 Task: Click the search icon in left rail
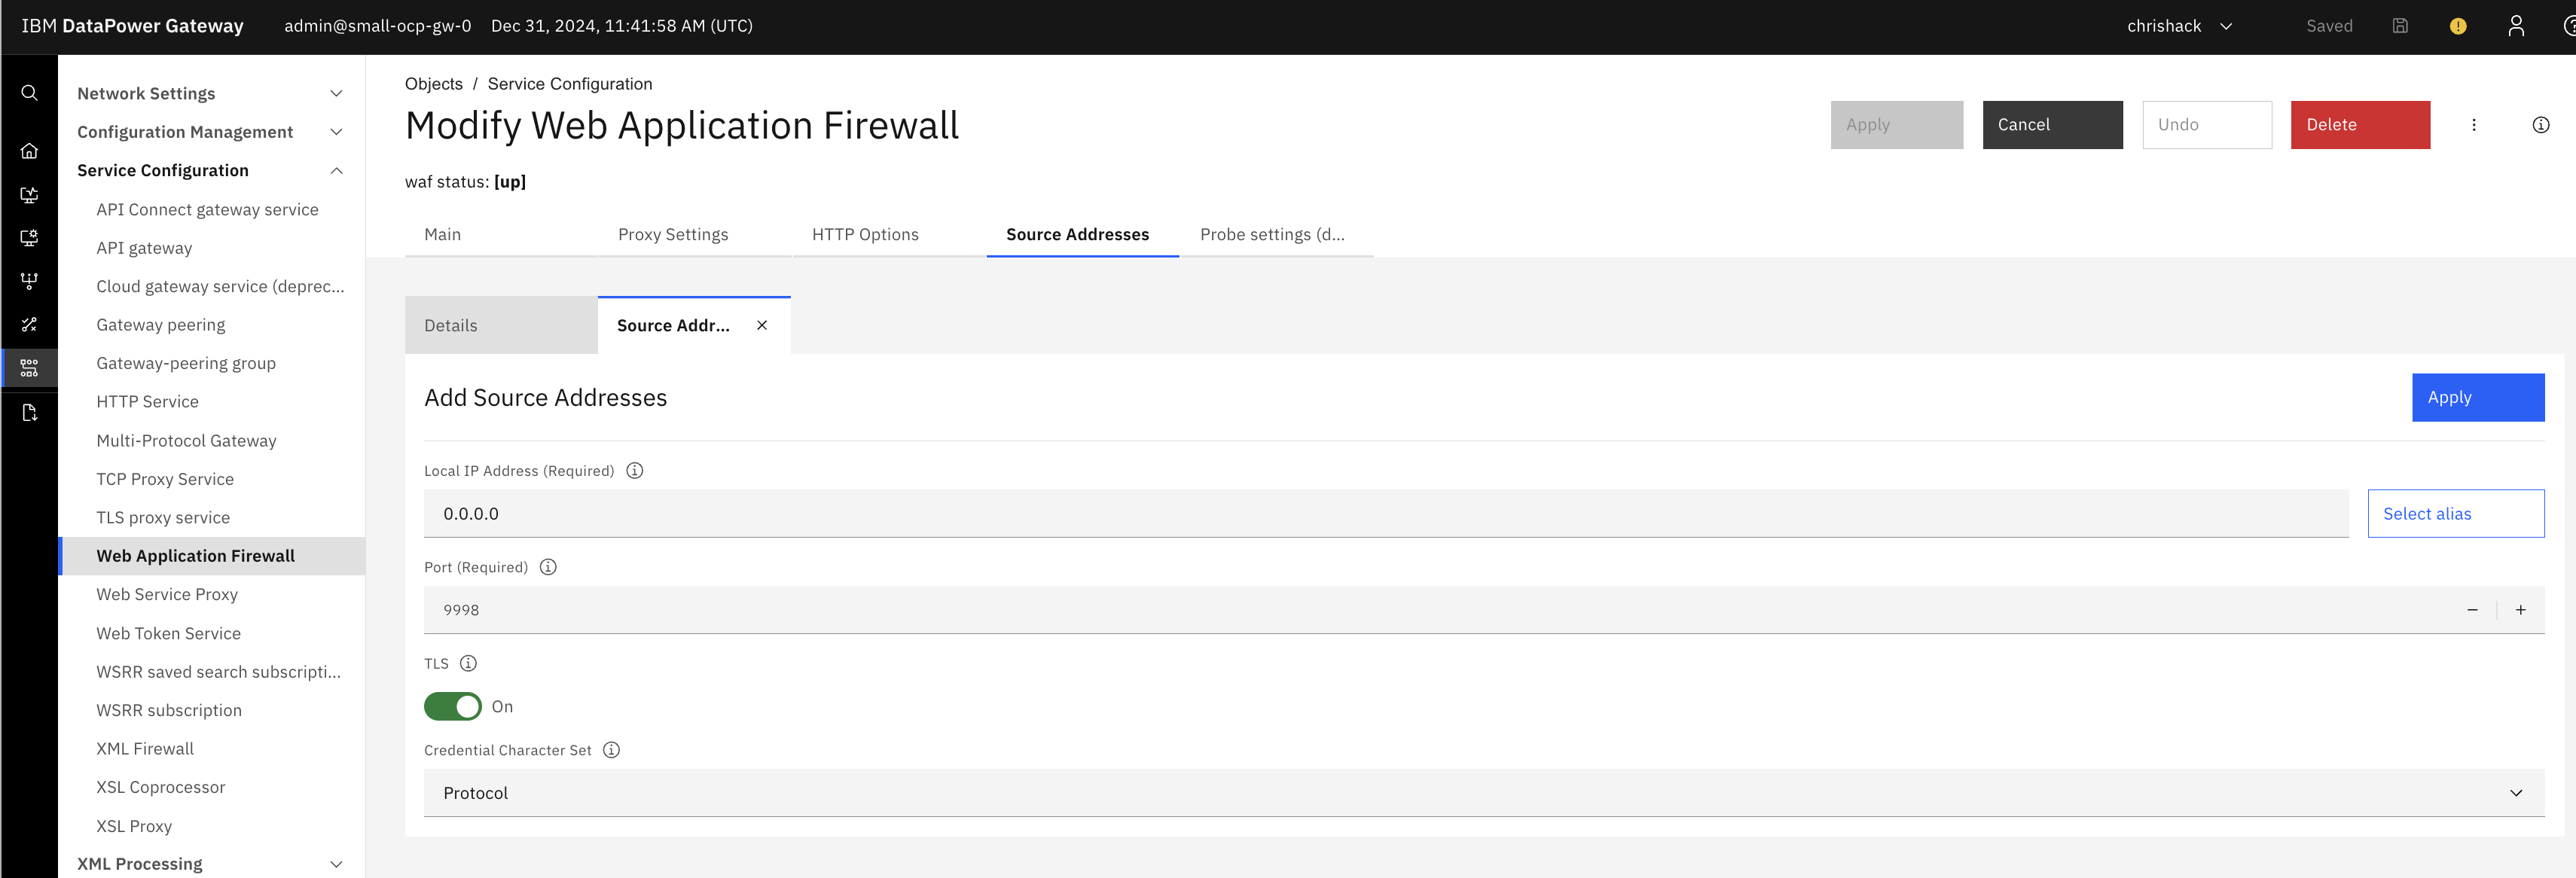[x=29, y=93]
